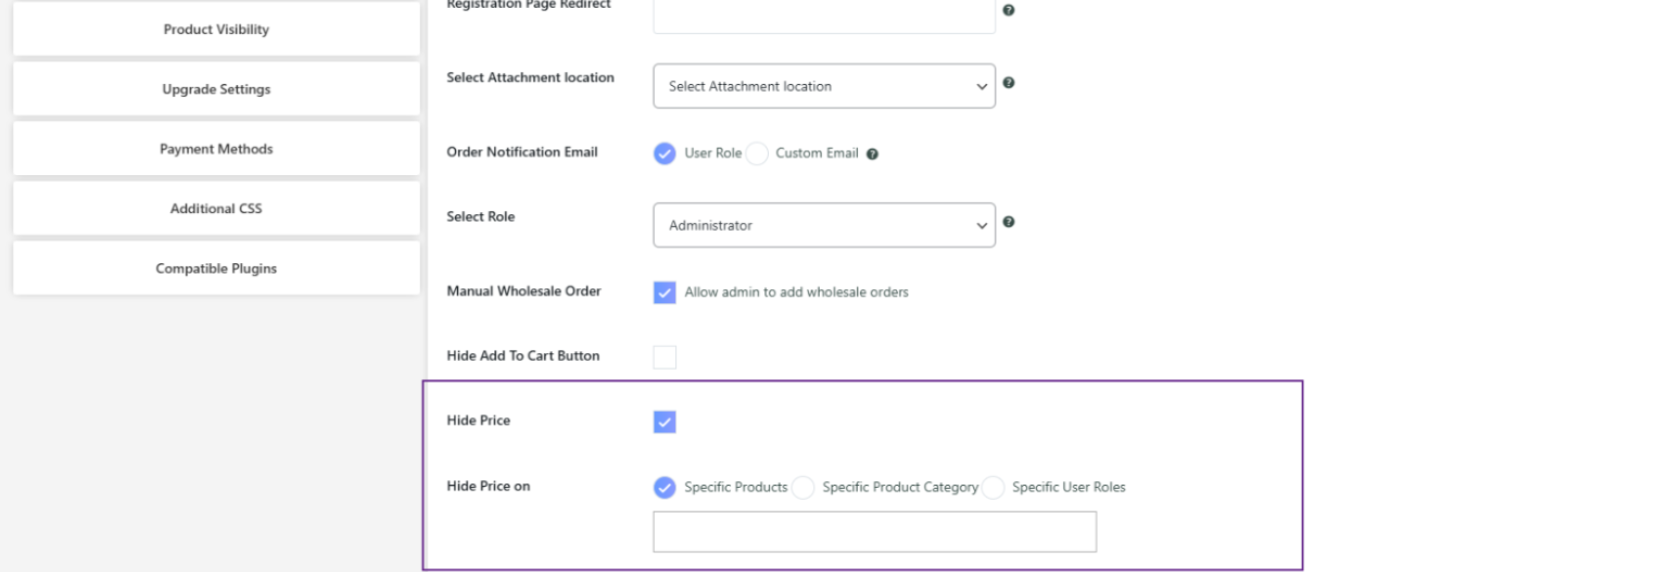Image resolution: width=1677 pixels, height=572 pixels.
Task: Pick Specific User Roles radio option
Action: (993, 487)
